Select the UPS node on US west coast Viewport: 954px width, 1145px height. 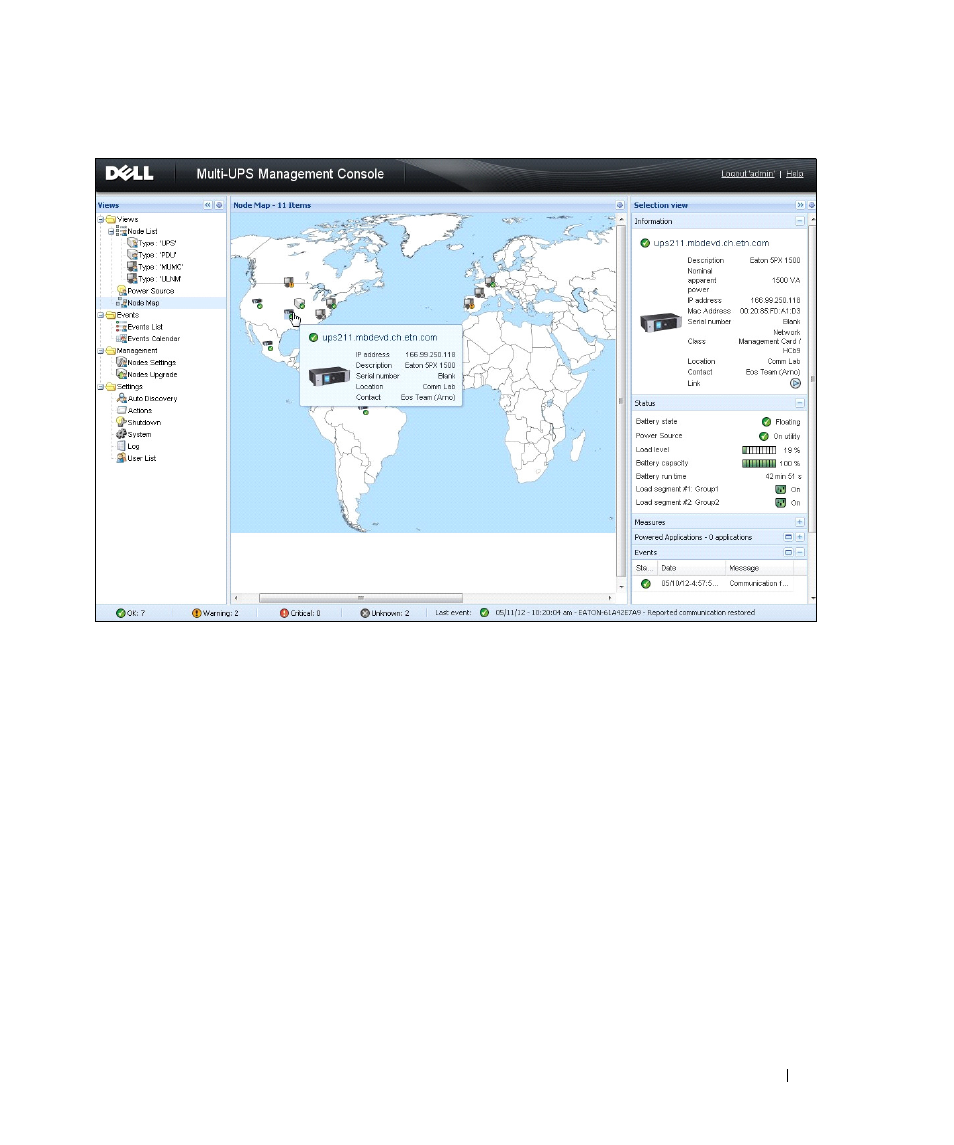point(257,303)
